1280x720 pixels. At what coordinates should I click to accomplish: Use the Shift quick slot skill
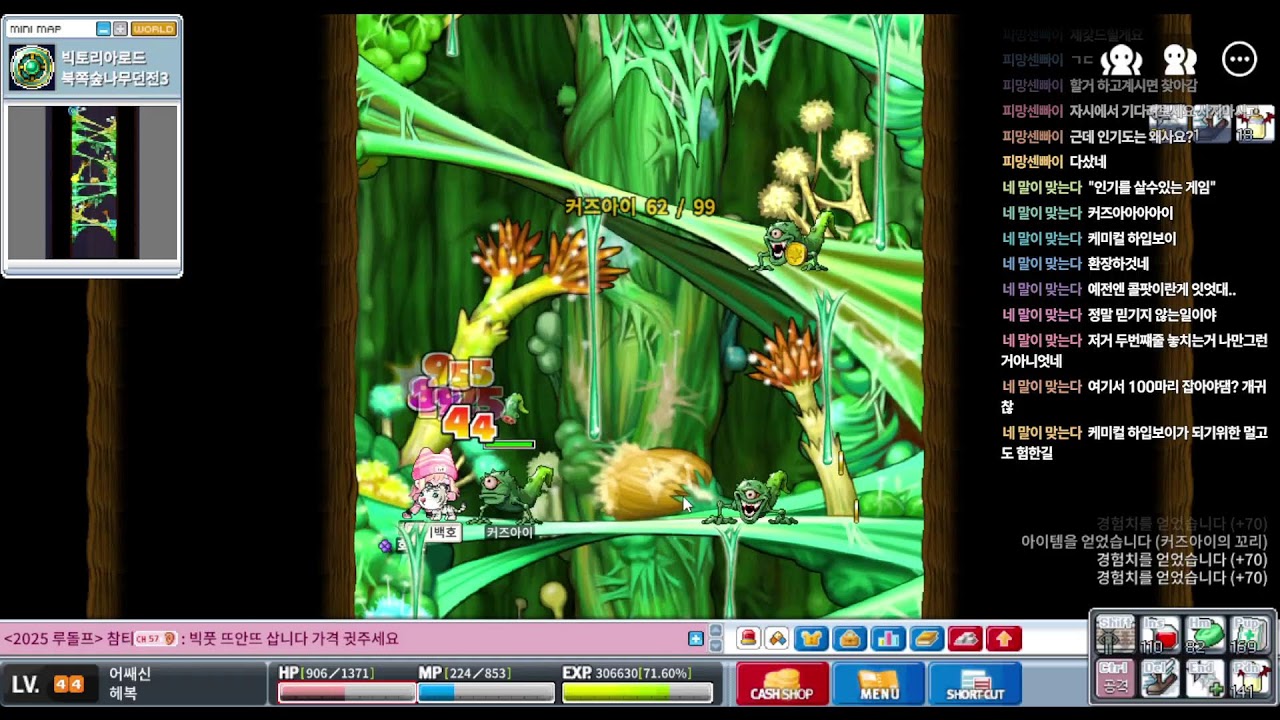[x=1115, y=634]
